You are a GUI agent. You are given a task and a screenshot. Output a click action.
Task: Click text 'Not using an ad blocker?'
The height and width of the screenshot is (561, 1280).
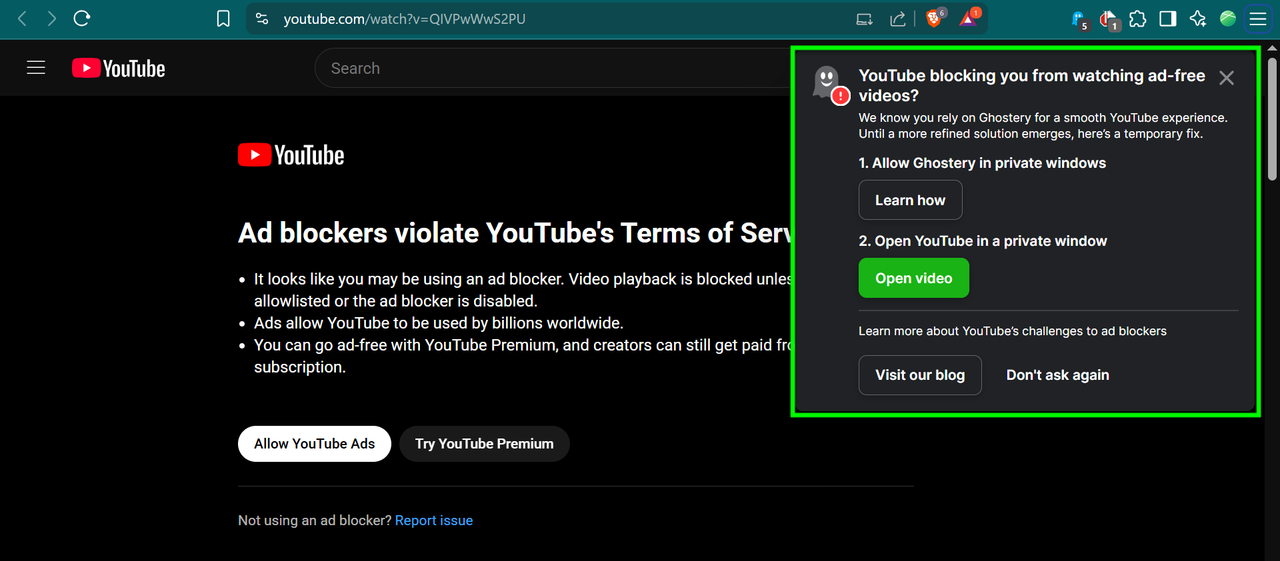point(315,520)
